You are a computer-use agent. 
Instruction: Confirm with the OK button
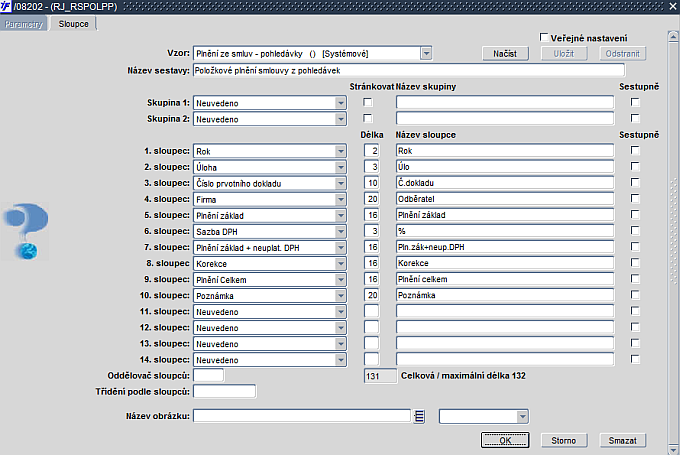[x=505, y=440]
